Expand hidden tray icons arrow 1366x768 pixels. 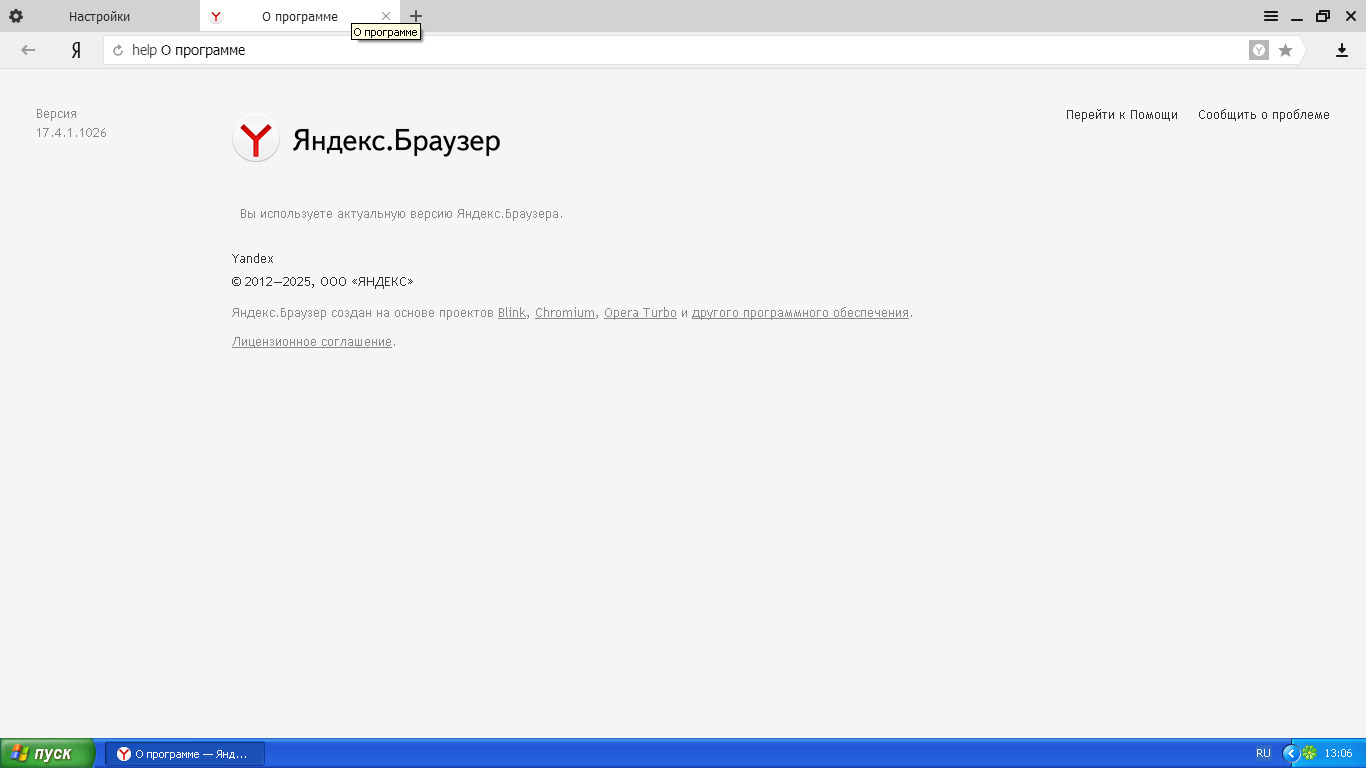[1290, 753]
